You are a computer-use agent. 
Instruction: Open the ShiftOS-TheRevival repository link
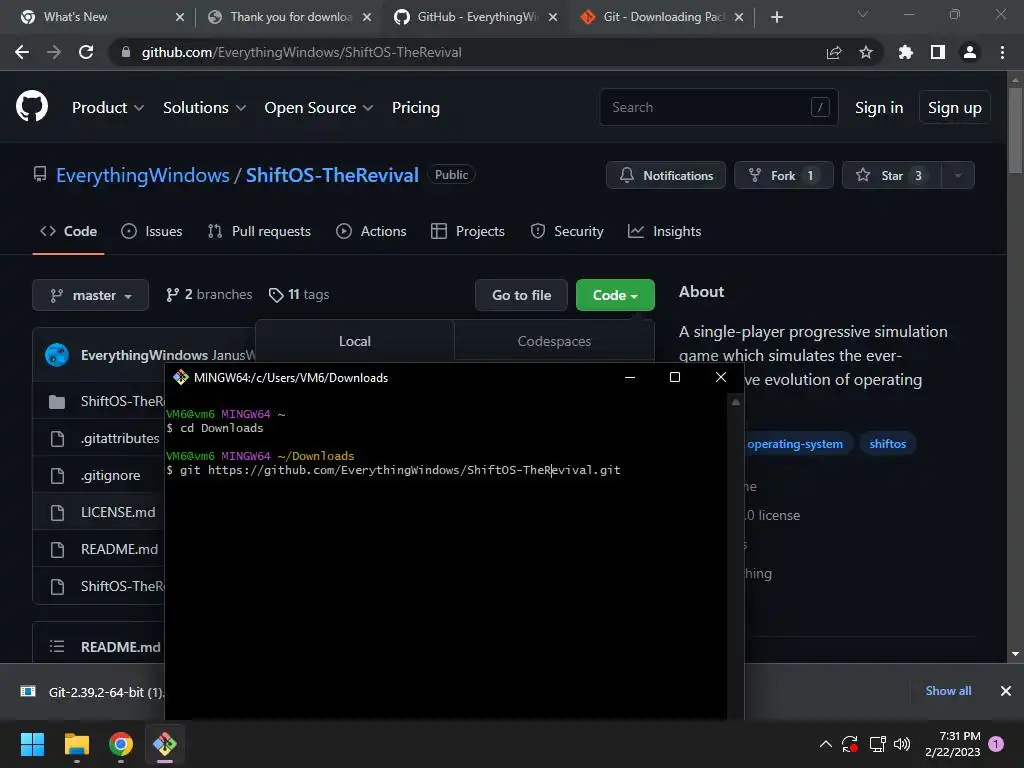click(332, 175)
